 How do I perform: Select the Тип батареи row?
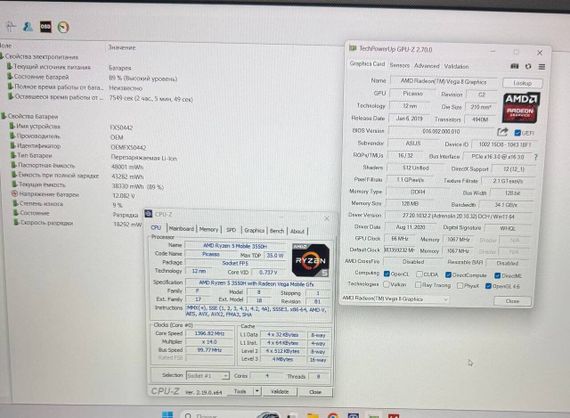coord(35,156)
